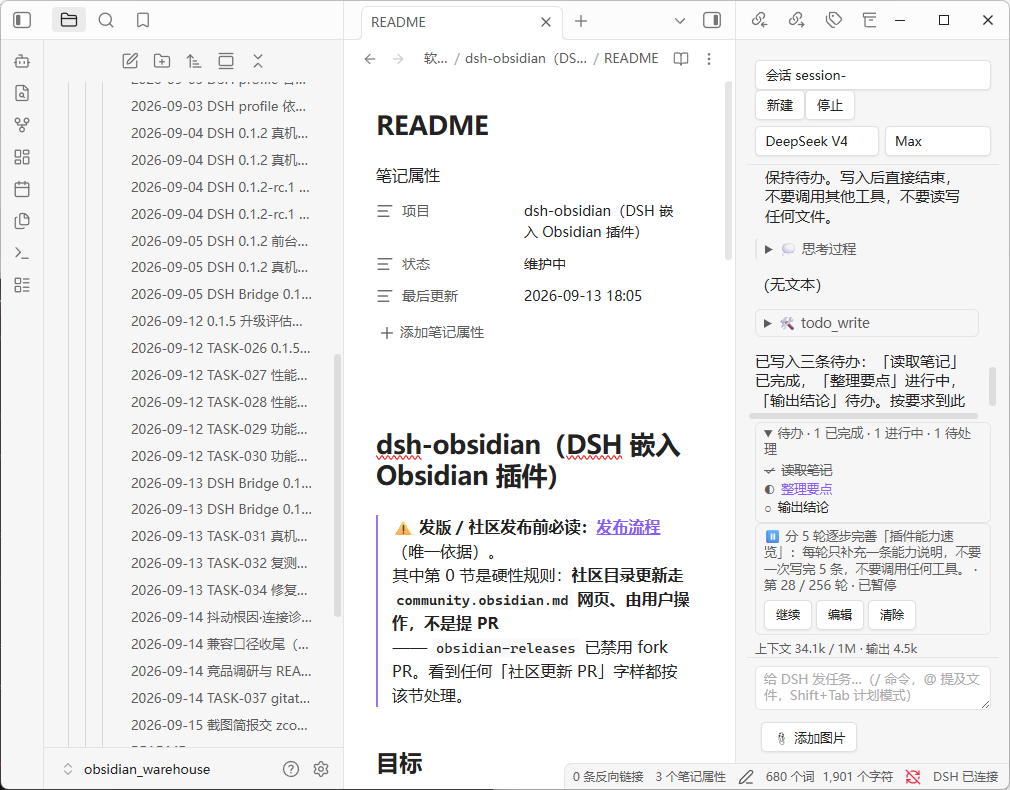Click the 整理要点 todo item
The width and height of the screenshot is (1010, 790).
[x=806, y=489]
